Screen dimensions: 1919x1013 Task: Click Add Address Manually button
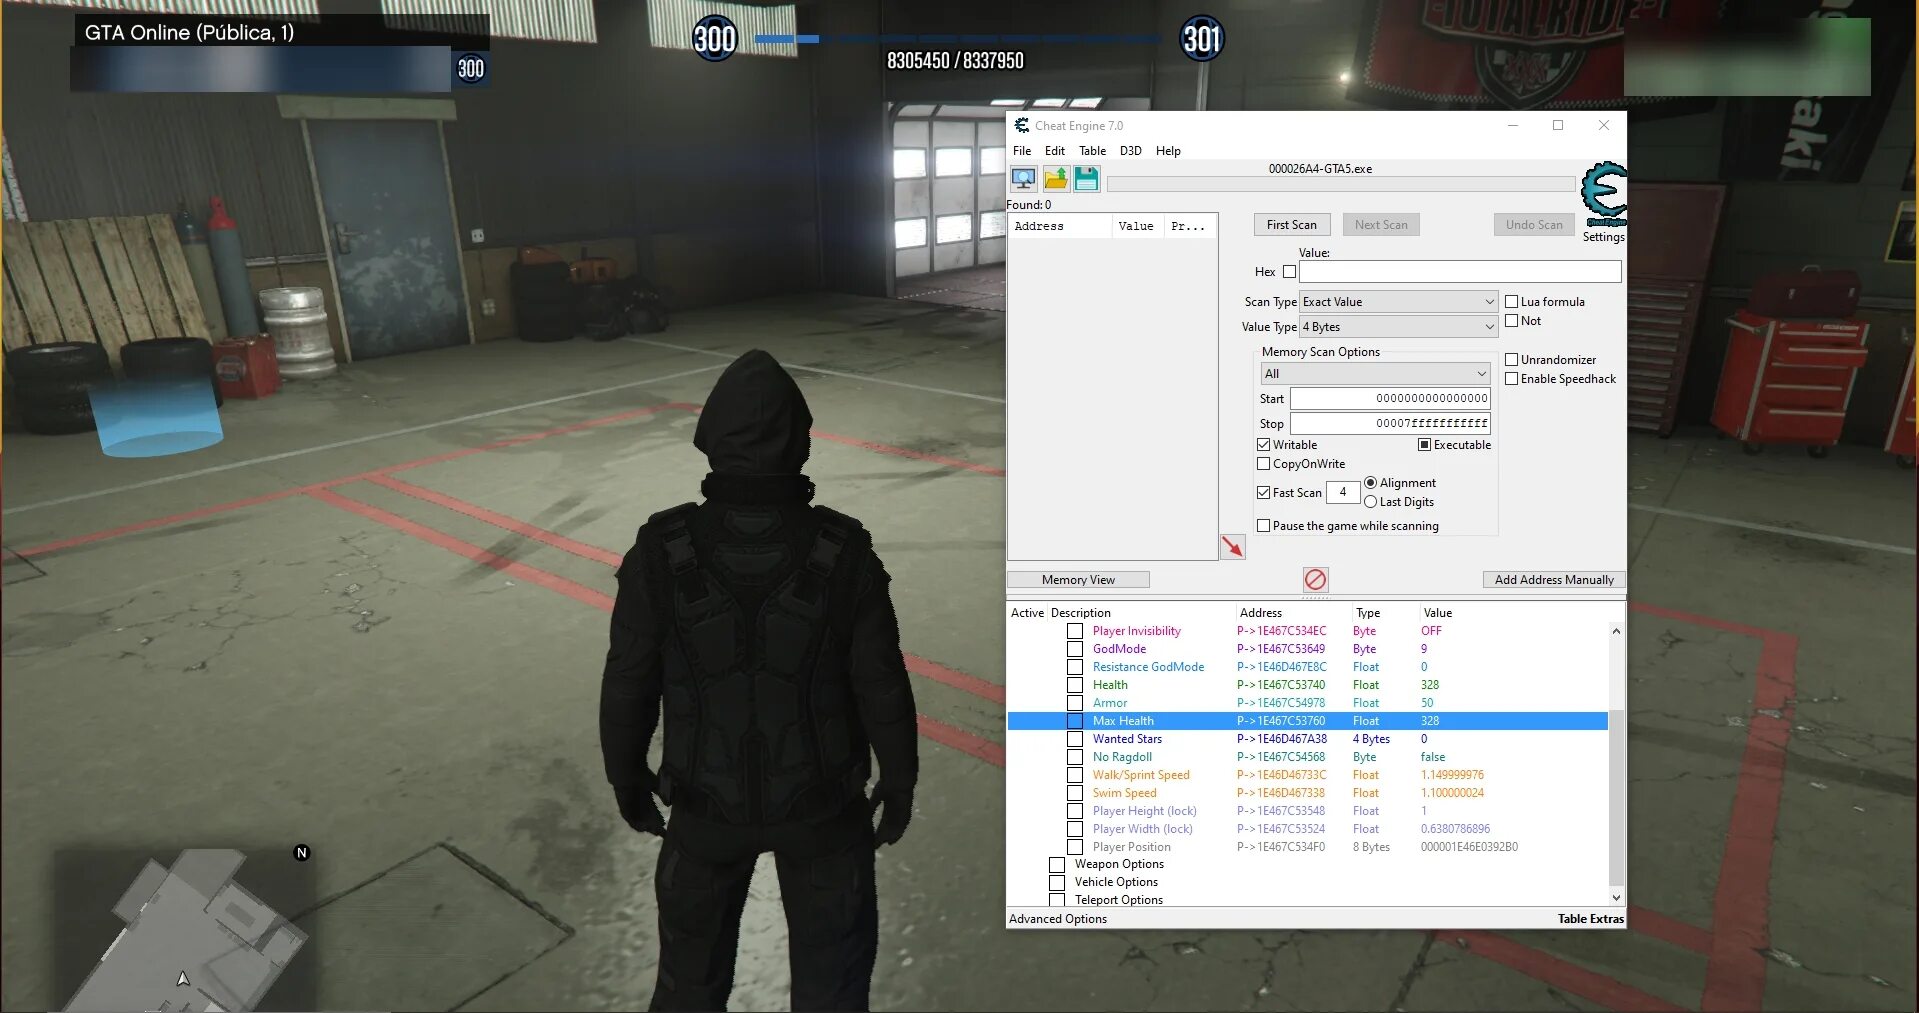tap(1554, 580)
